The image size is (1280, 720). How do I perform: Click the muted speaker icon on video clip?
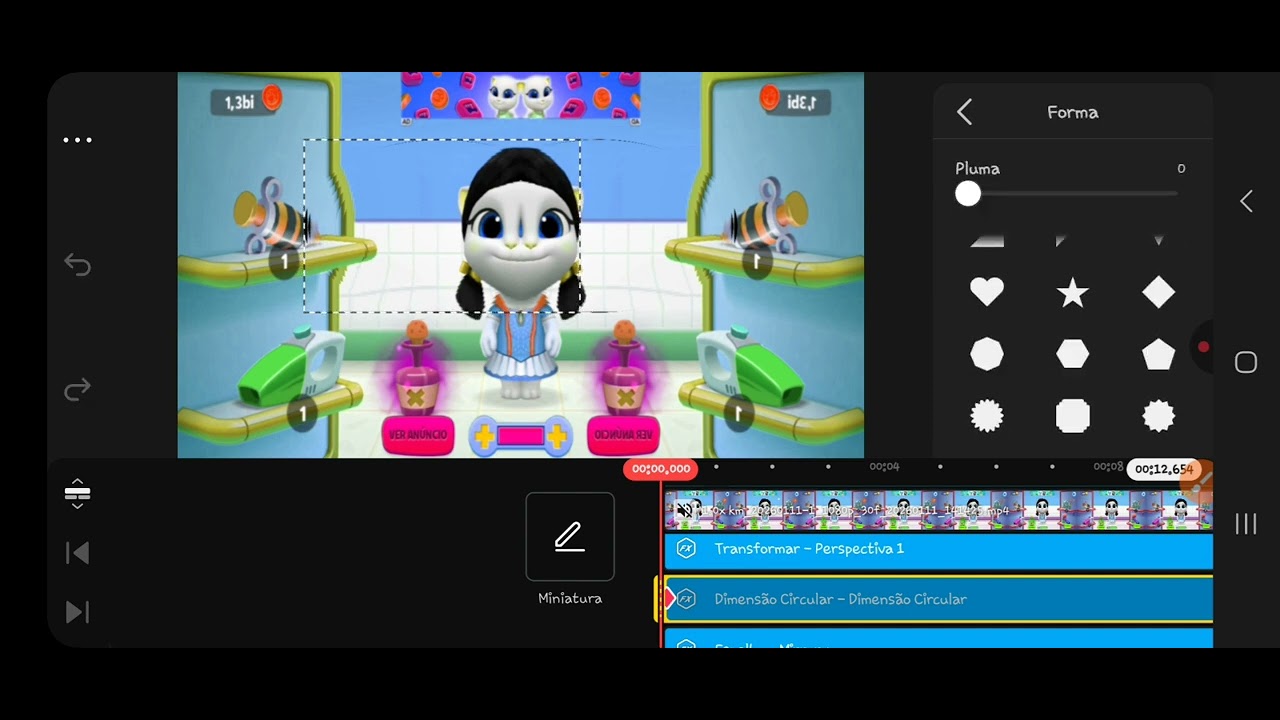click(x=685, y=510)
